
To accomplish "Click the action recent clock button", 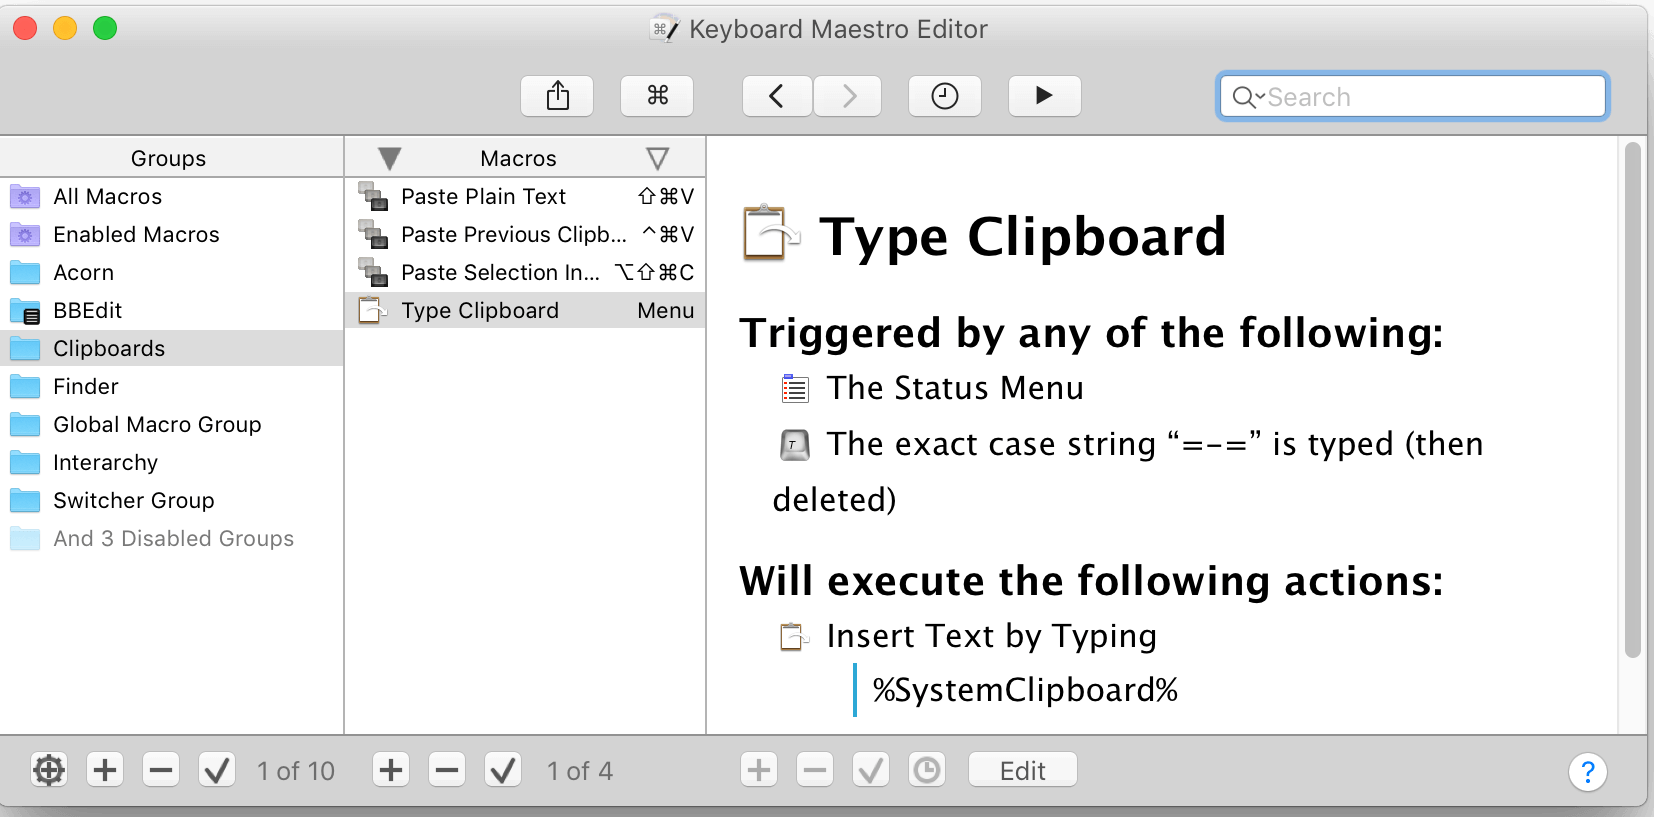I will click(x=927, y=770).
